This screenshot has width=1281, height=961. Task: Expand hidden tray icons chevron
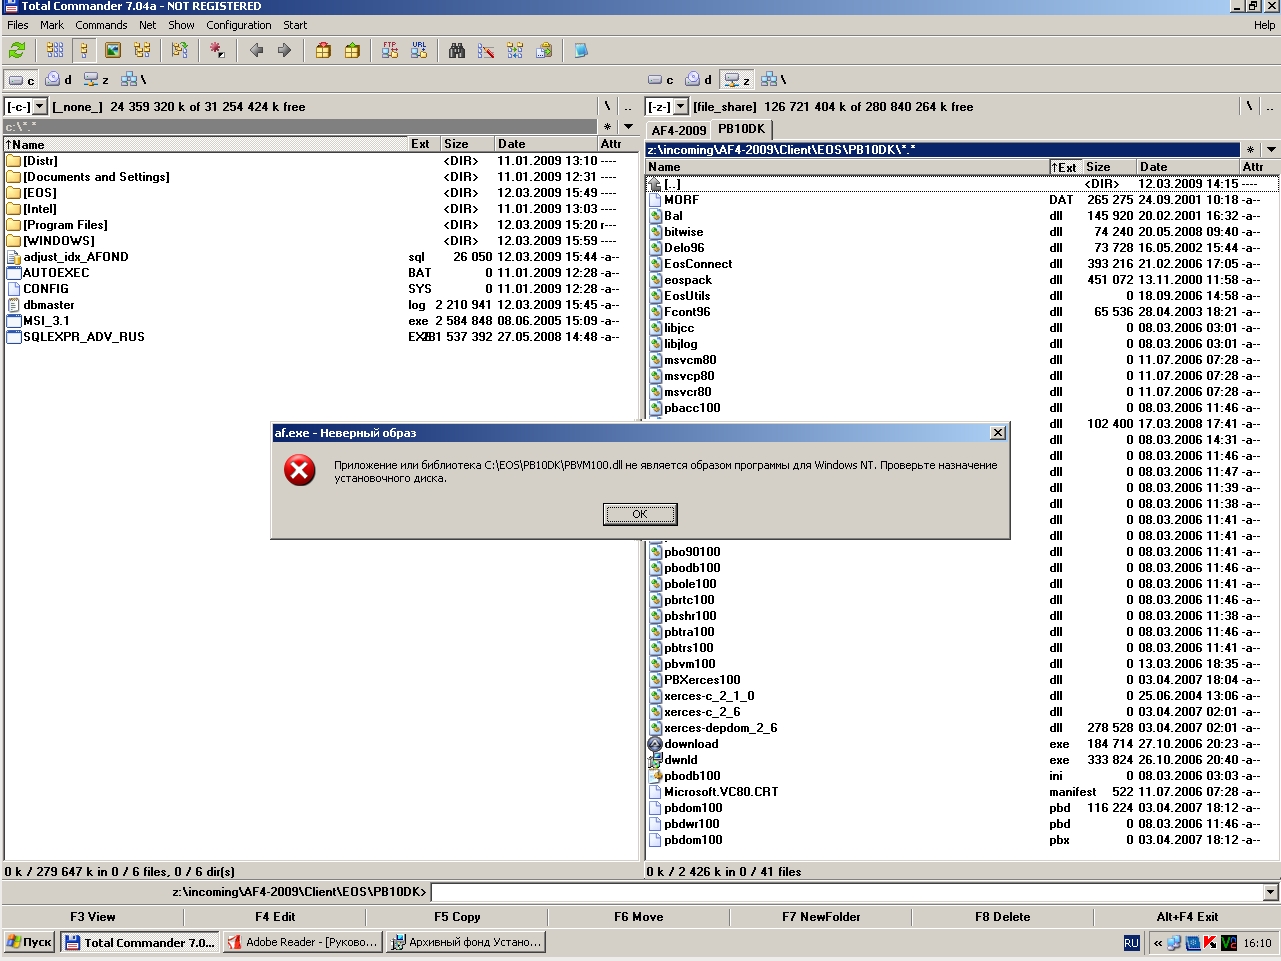pos(1158,943)
